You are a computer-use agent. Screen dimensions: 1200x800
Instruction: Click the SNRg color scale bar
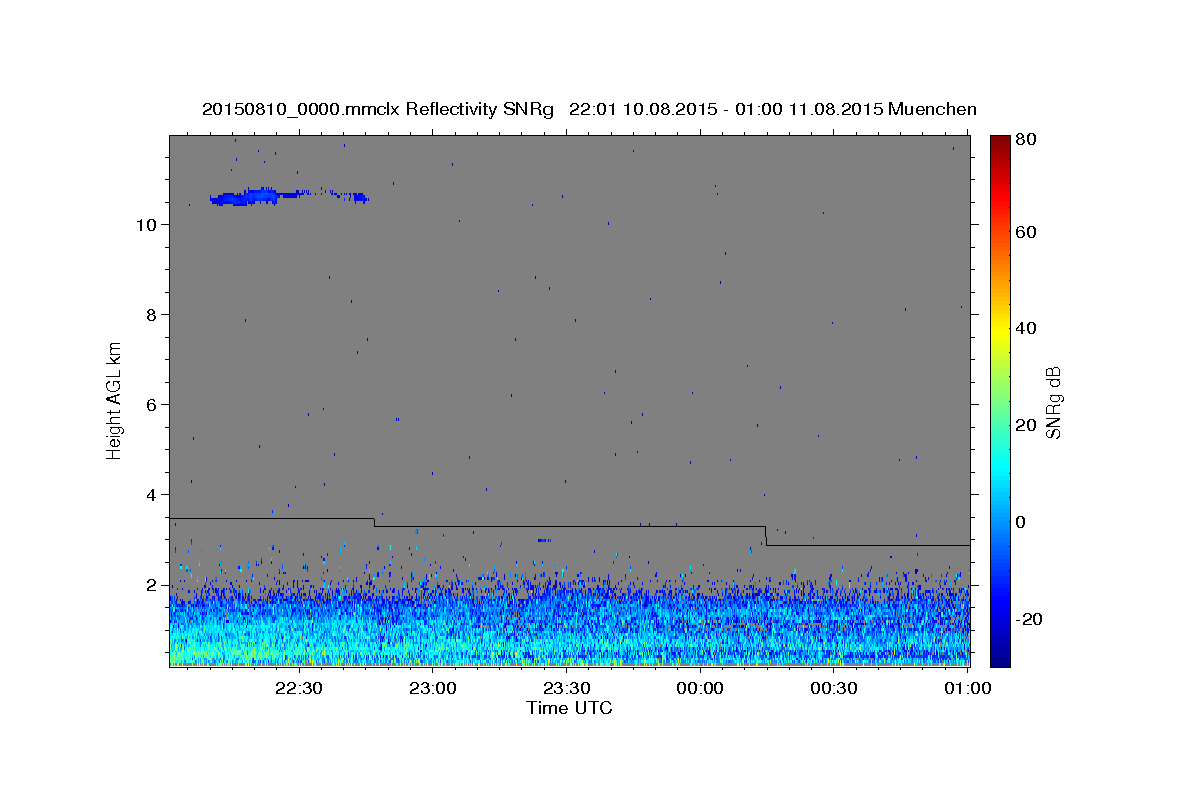[x=1000, y=401]
